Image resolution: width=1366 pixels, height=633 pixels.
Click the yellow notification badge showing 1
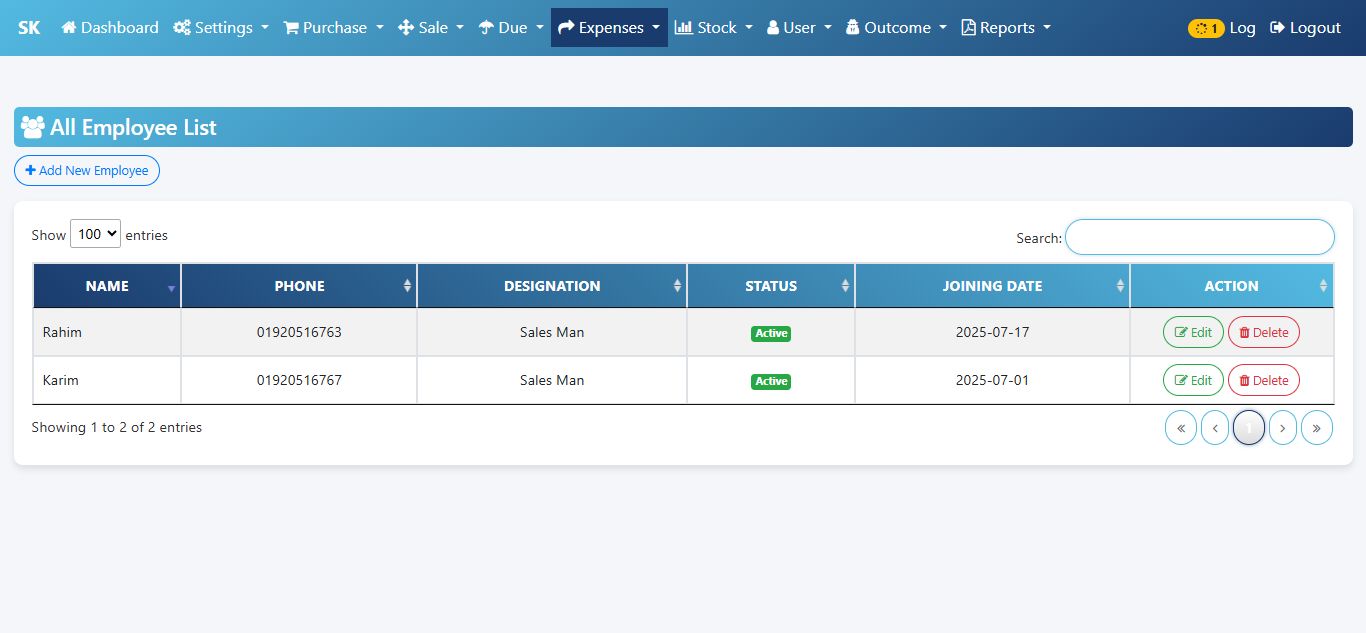tap(1206, 29)
